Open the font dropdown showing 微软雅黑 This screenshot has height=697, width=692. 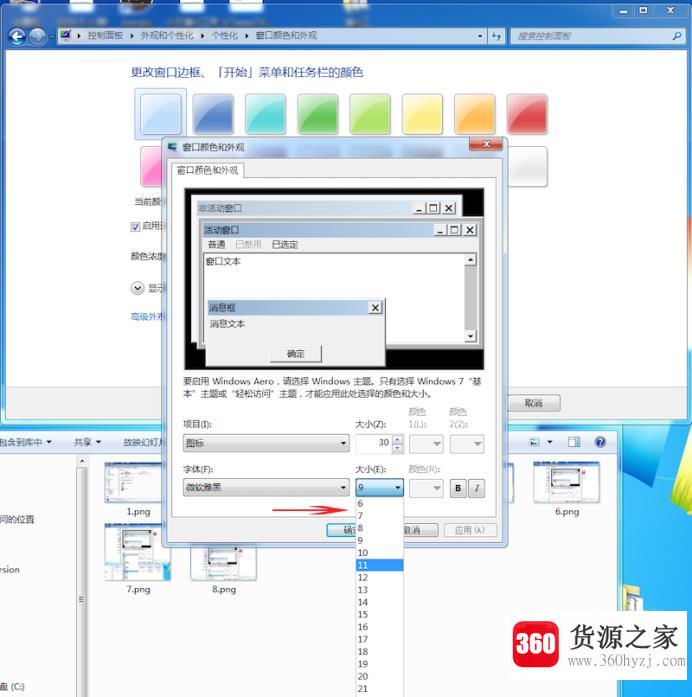point(266,488)
